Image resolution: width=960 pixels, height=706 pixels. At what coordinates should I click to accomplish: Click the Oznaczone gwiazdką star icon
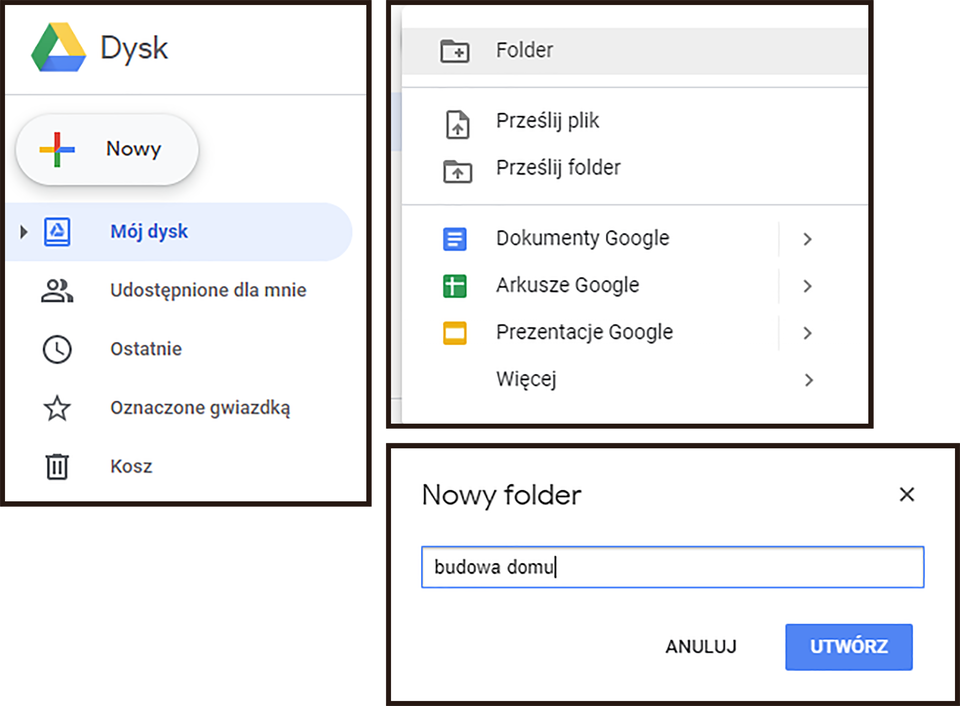pyautogui.click(x=57, y=408)
